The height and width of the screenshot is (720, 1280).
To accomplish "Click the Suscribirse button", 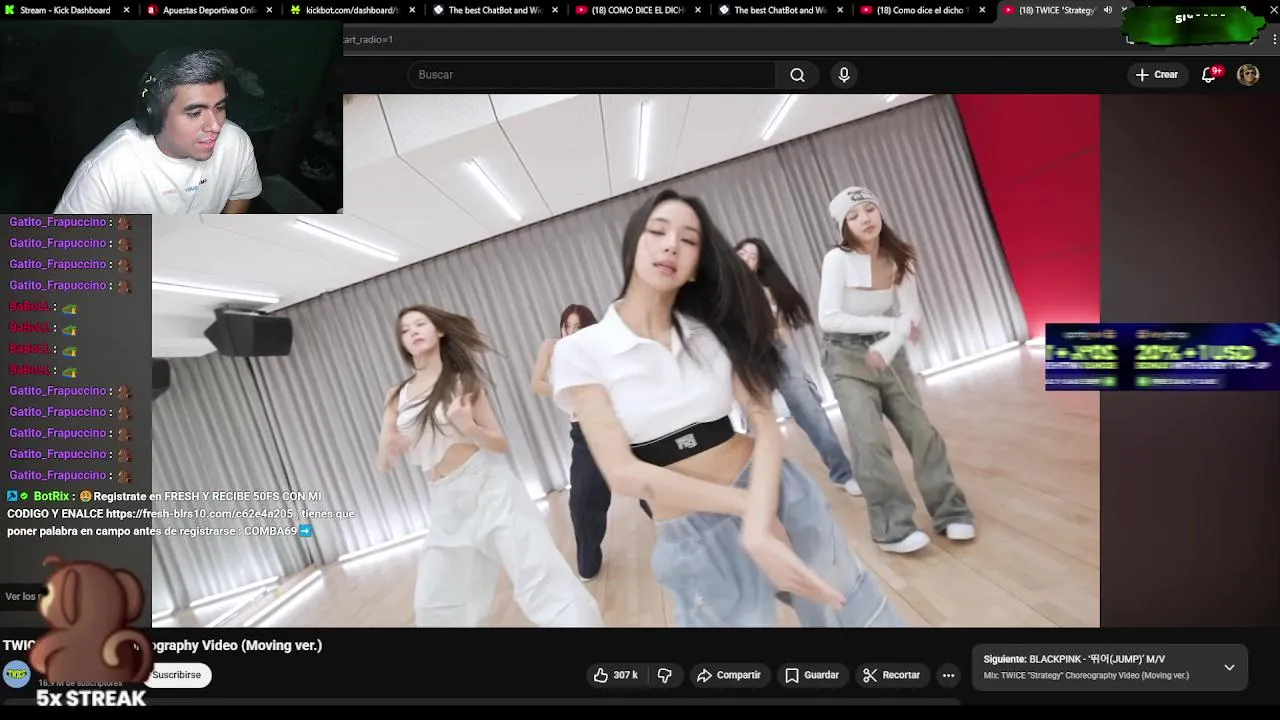I will click(177, 675).
